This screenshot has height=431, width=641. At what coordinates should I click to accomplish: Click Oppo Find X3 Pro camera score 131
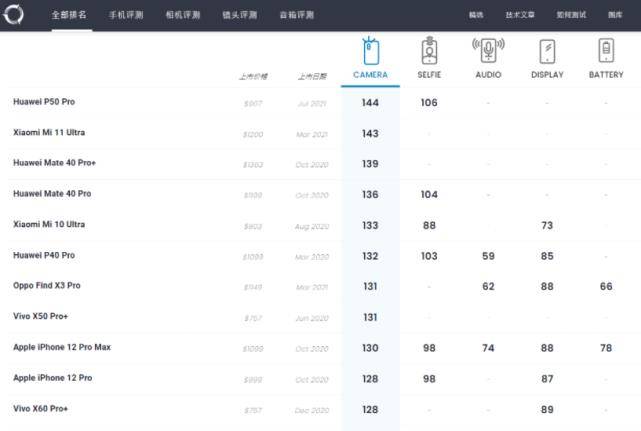click(x=369, y=286)
